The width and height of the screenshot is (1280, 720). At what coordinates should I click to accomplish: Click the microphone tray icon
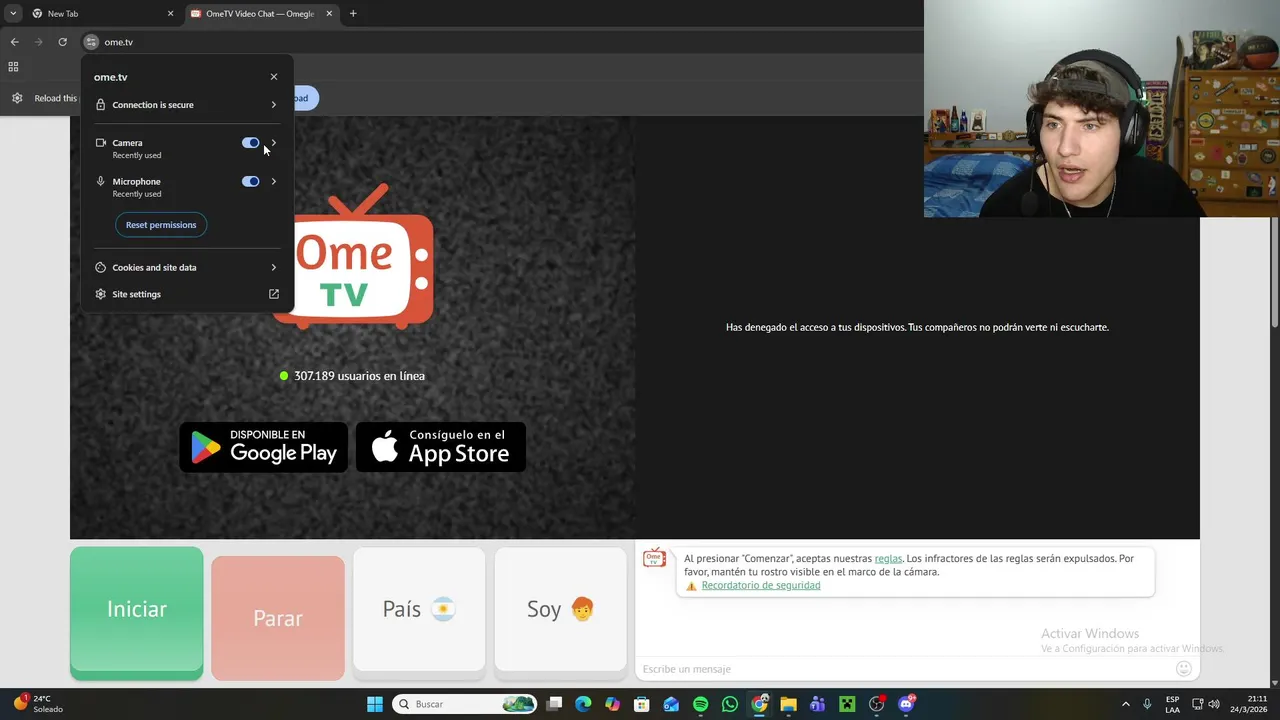[x=1147, y=704]
